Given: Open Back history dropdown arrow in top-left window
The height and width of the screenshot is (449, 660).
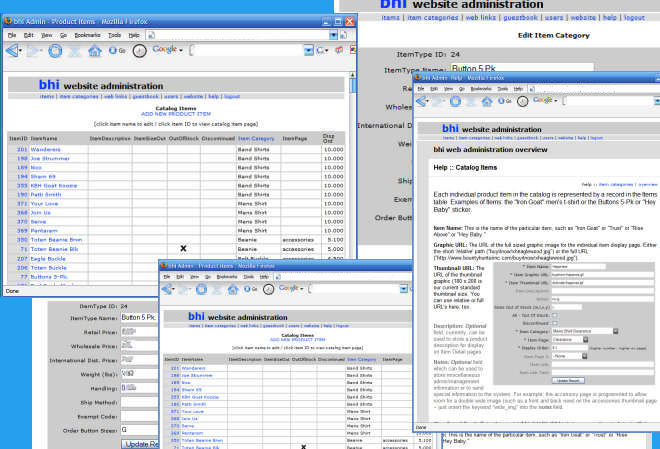Looking at the screenshot, I should pyautogui.click(x=20, y=51).
